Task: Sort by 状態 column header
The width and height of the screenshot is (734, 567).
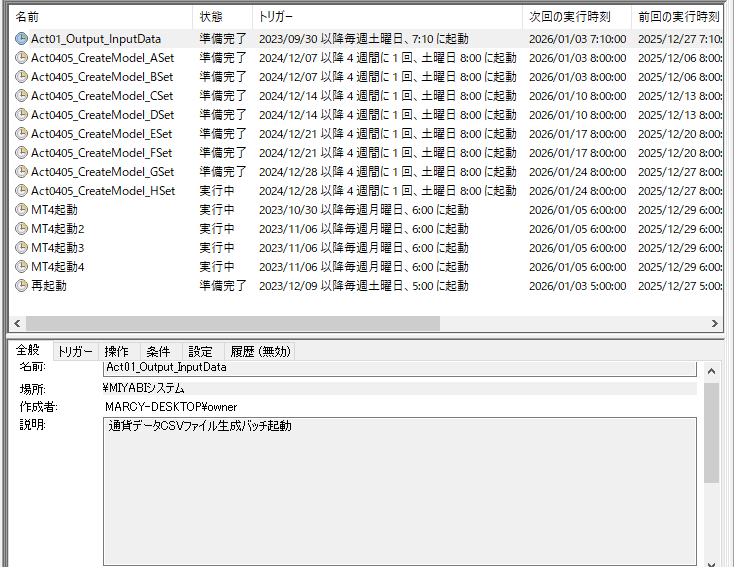Action: point(222,17)
